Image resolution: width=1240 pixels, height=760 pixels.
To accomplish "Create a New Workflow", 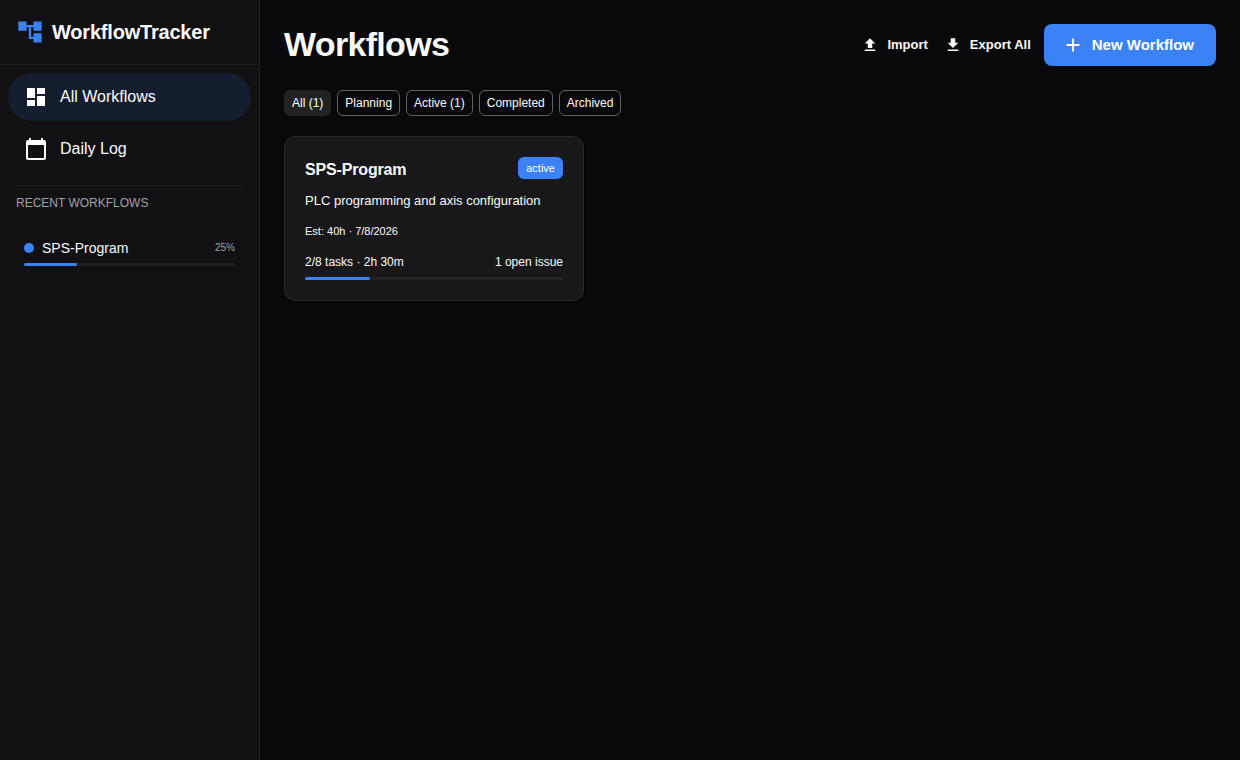I will tap(1130, 45).
